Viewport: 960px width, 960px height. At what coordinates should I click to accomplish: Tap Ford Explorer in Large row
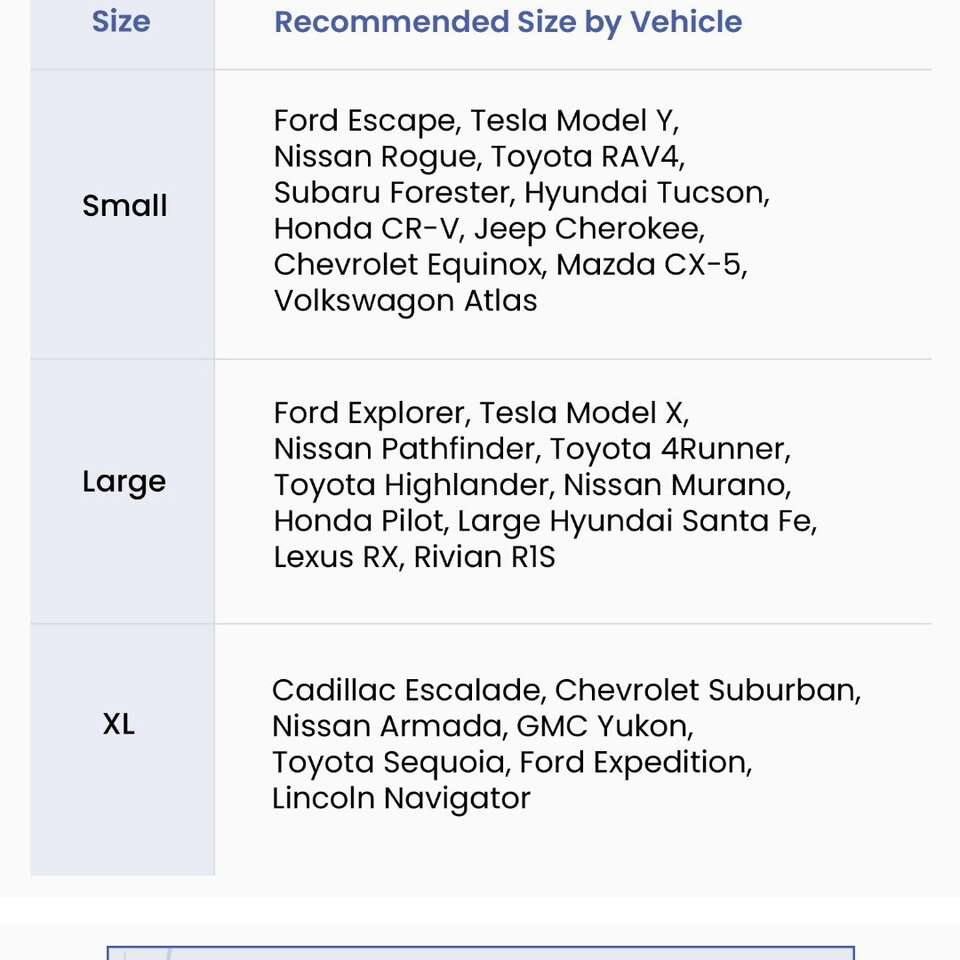click(370, 413)
